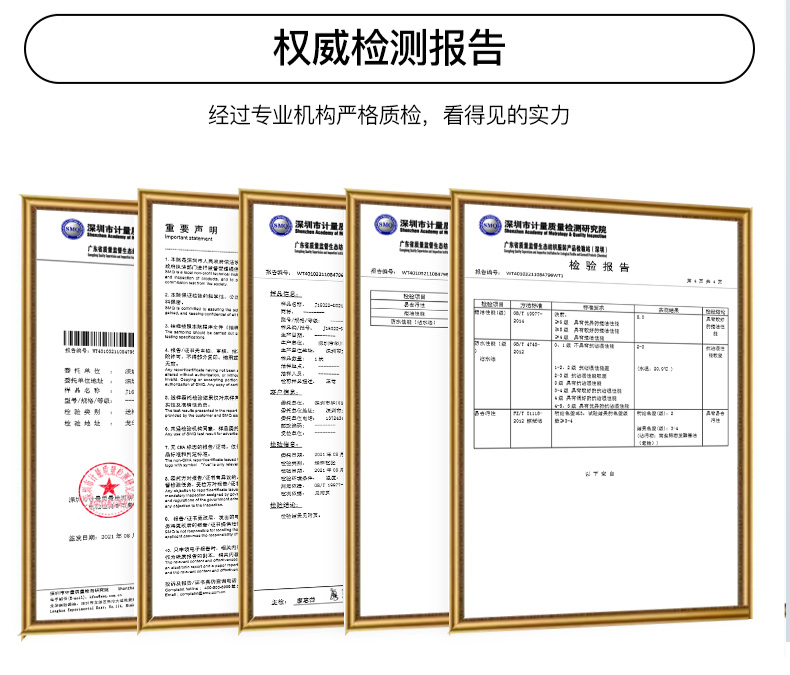Click the SMQ logo on the rightmost certificate

coord(490,227)
